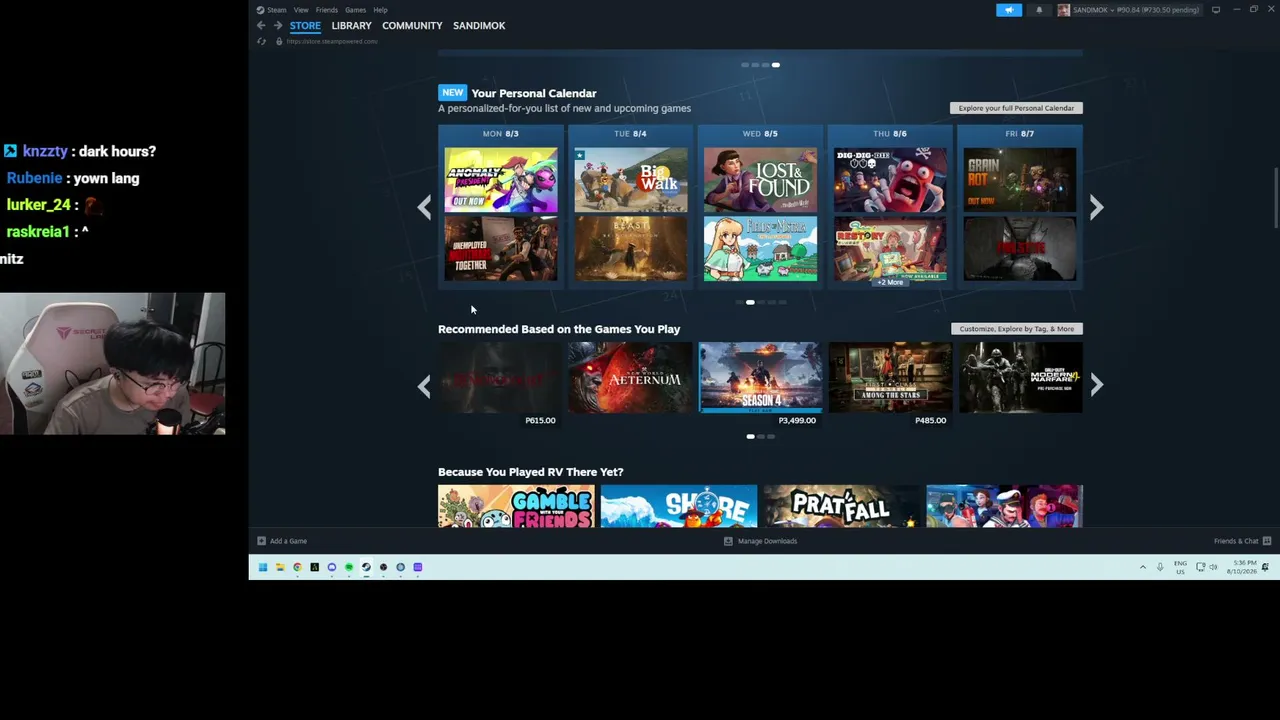Click Explore your full Personal Calendar

1016,108
